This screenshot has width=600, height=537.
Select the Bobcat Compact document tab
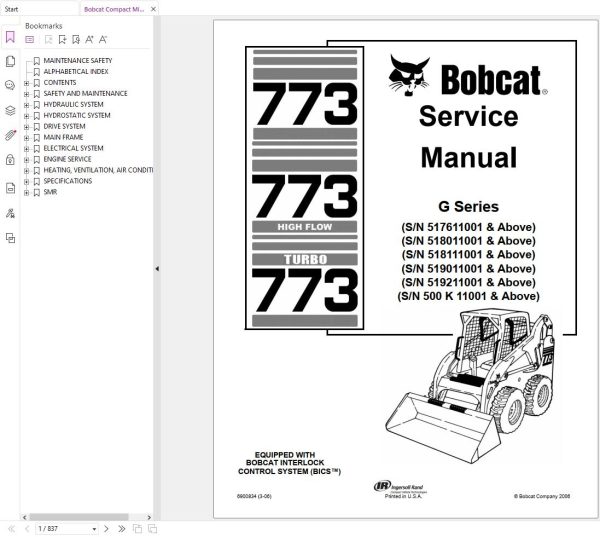(114, 9)
